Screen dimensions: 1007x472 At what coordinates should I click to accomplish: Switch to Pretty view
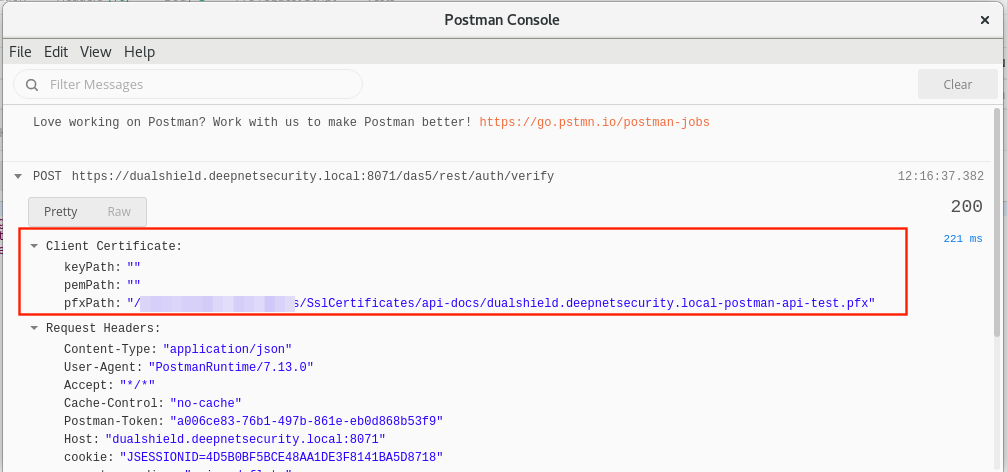pyautogui.click(x=61, y=212)
